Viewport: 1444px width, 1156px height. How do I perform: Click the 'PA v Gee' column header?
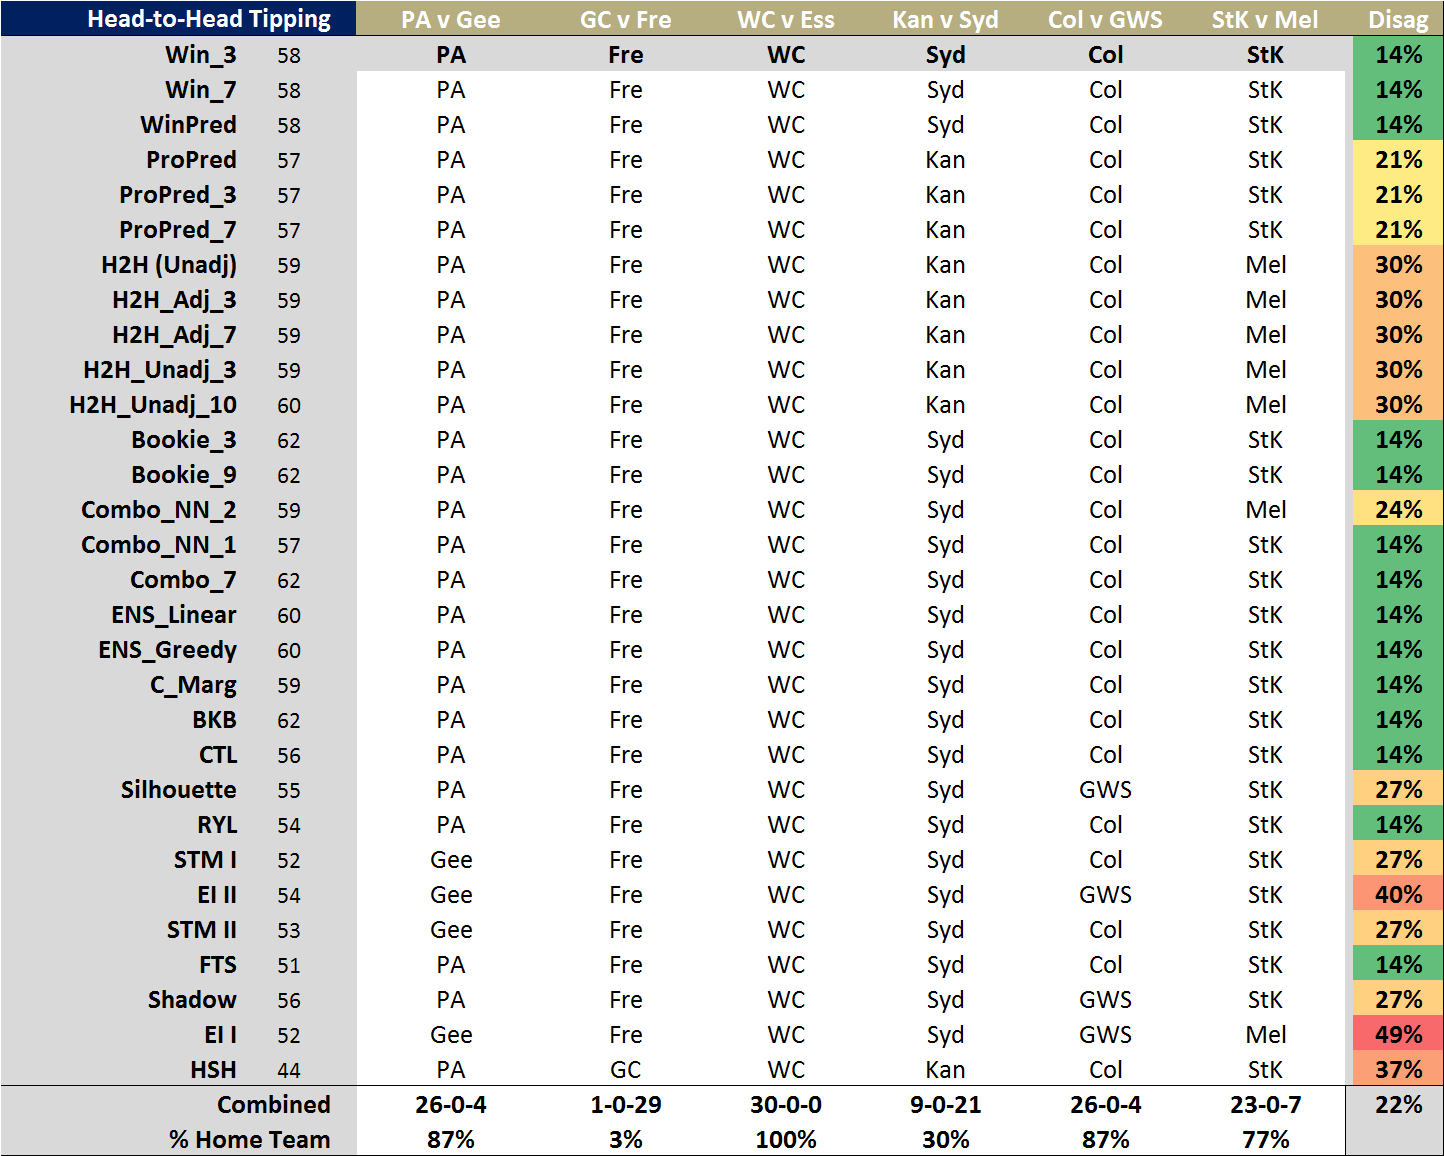coord(451,19)
